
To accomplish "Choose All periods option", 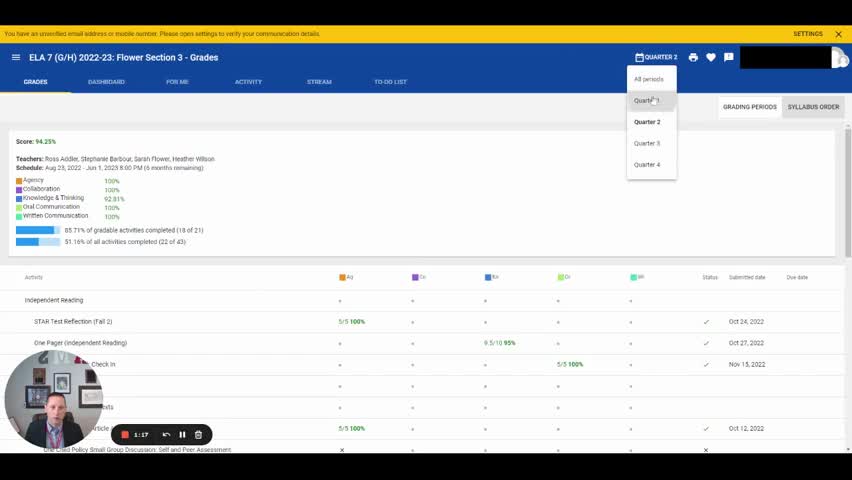I will 648,79.
